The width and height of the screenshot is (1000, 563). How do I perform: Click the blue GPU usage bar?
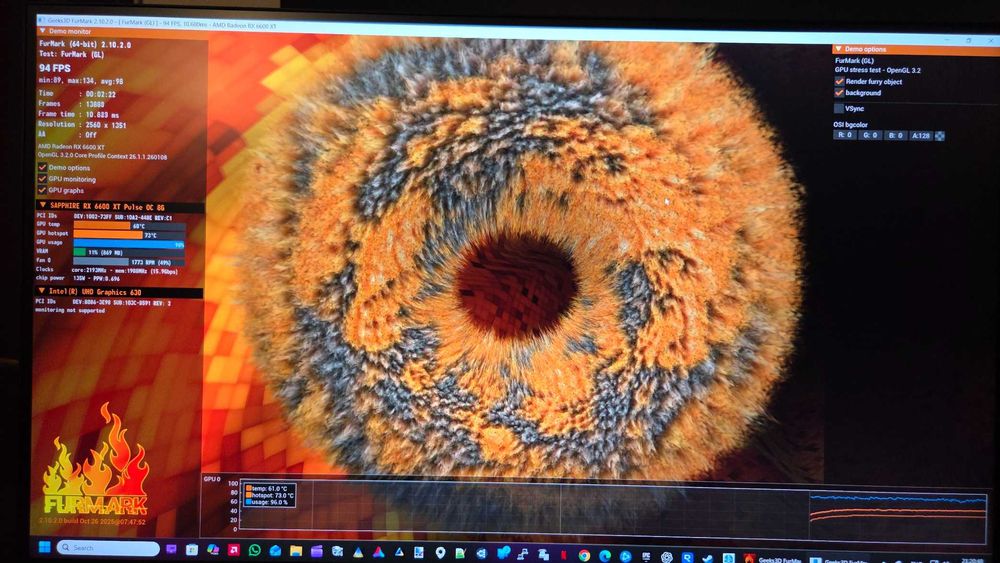click(129, 244)
